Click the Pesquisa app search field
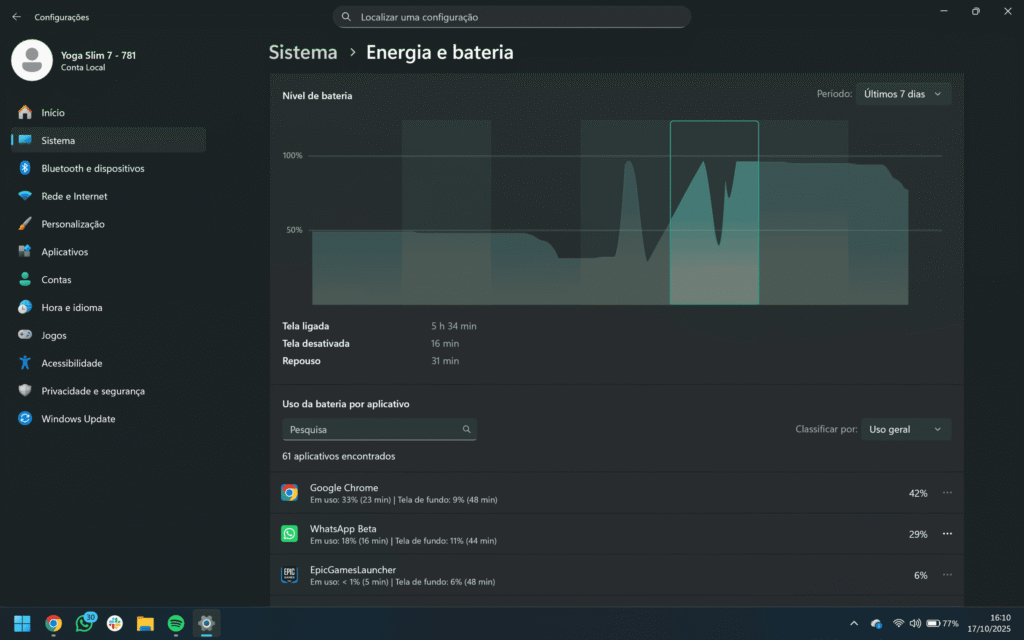Screen dimensions: 1024x640 click(379, 429)
